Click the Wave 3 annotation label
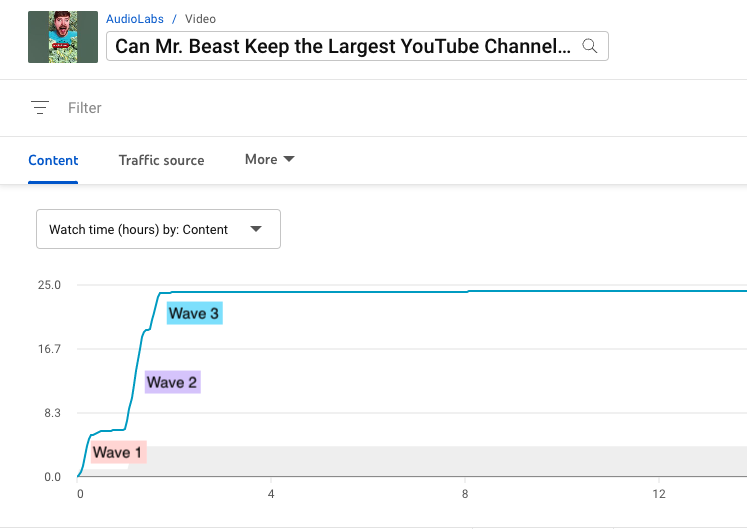 pos(194,313)
